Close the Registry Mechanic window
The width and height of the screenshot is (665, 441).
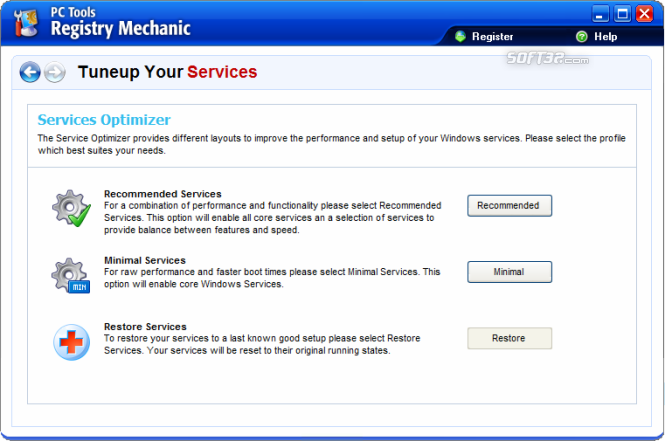pos(644,14)
